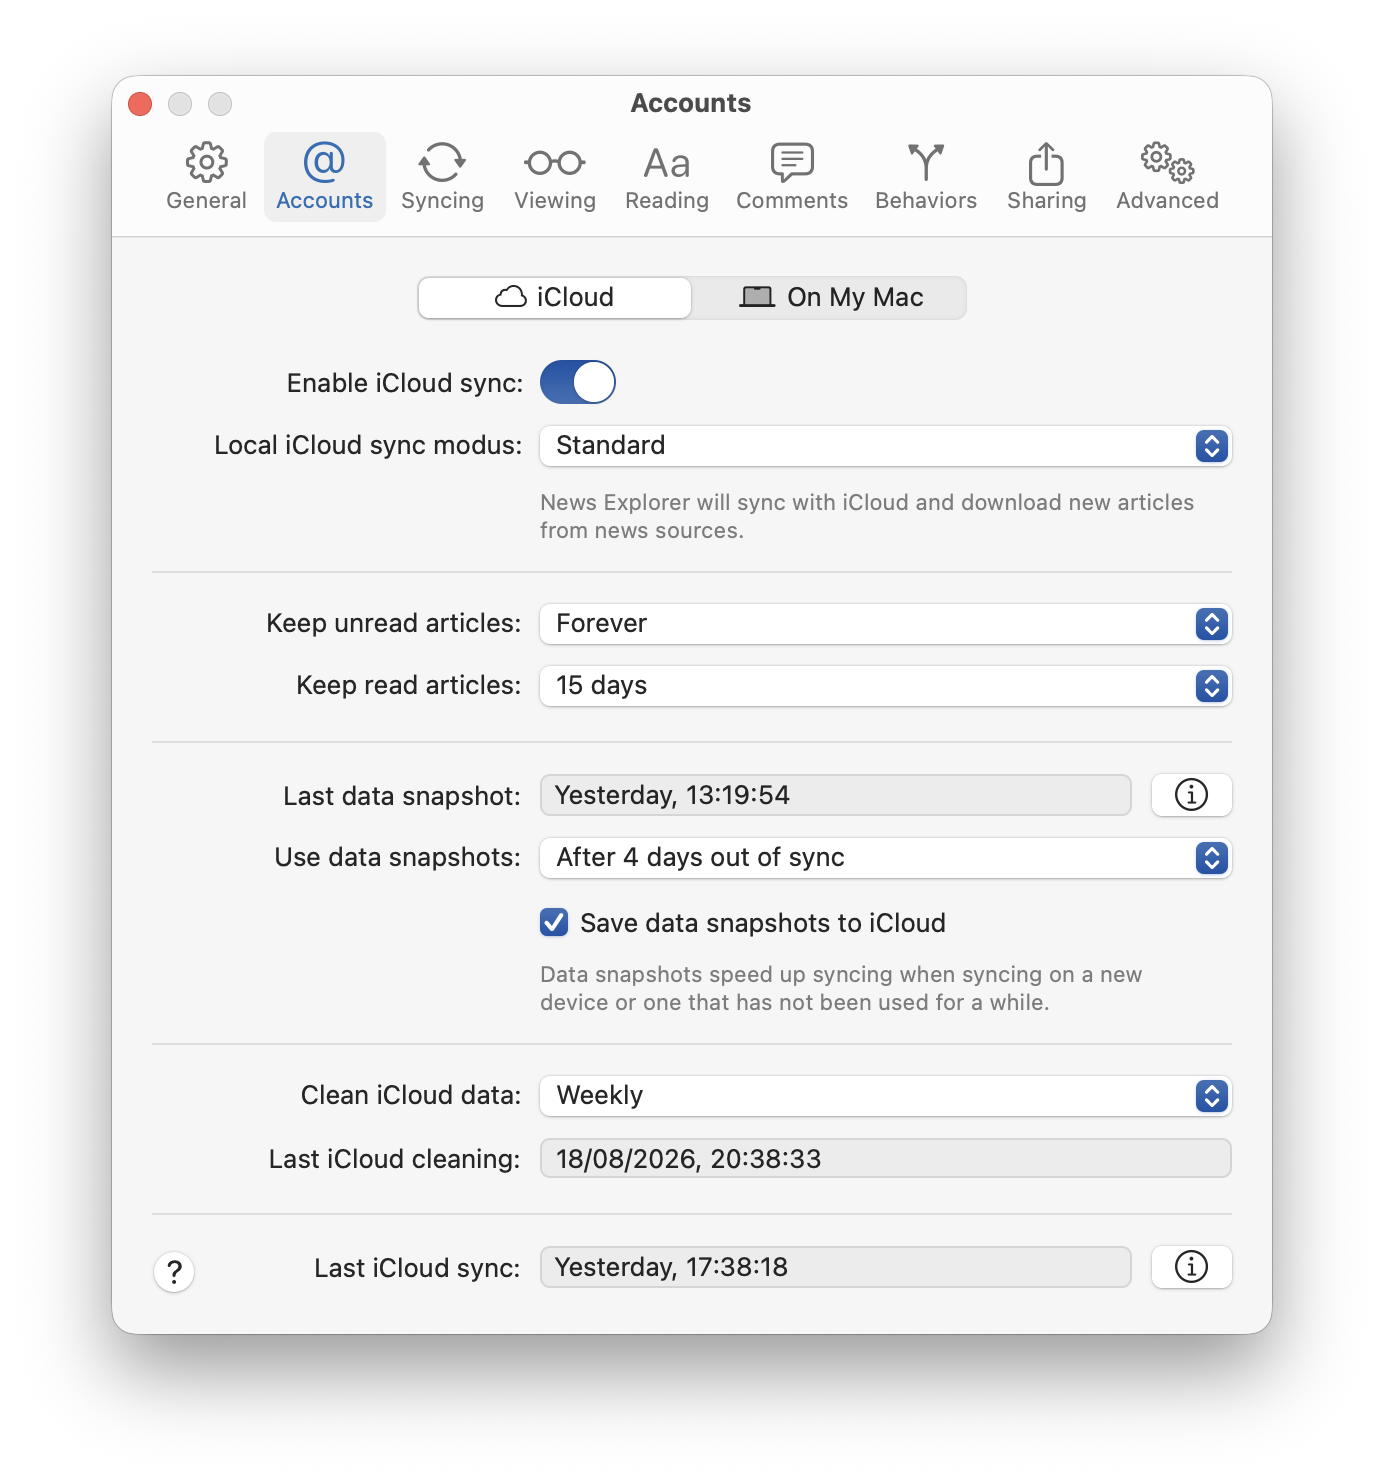The width and height of the screenshot is (1384, 1482).
Task: Click the 'Accounts' window title
Action: pos(691,103)
